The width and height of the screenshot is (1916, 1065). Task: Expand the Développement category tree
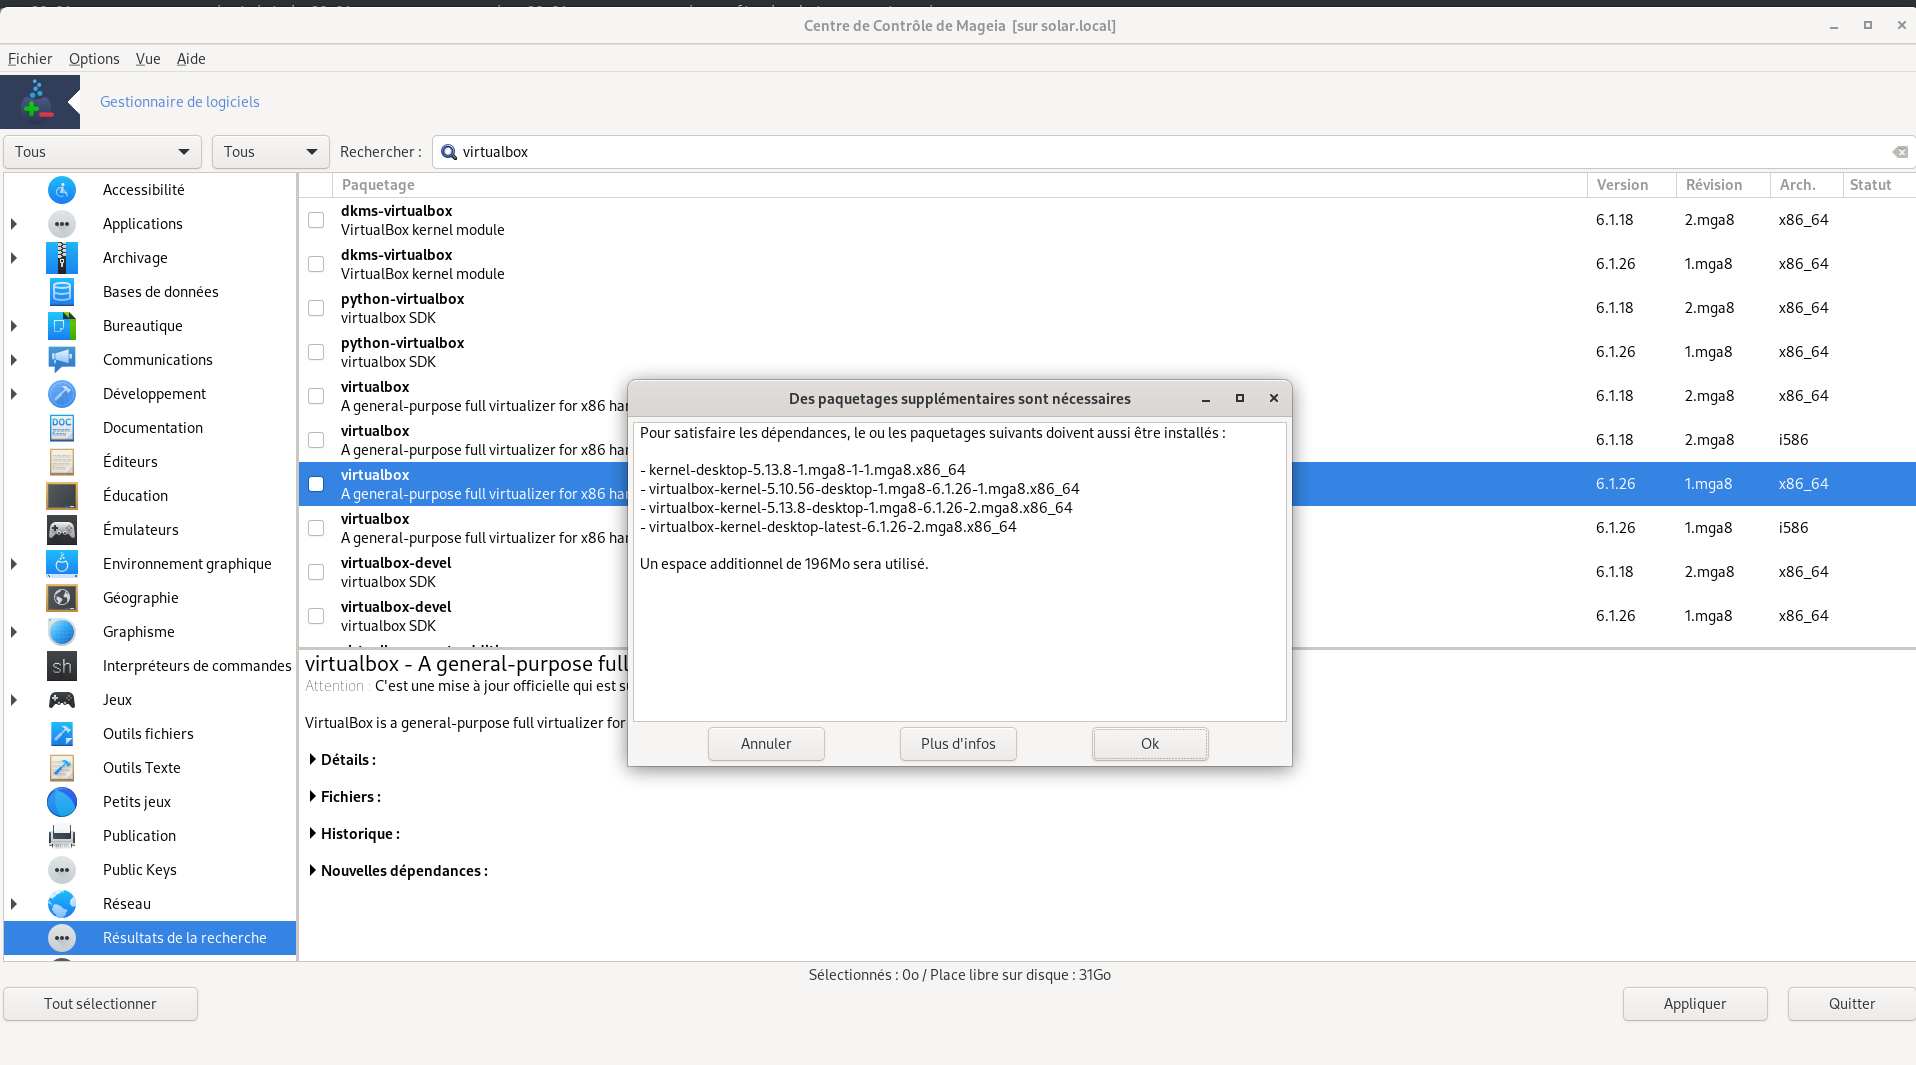coord(14,394)
